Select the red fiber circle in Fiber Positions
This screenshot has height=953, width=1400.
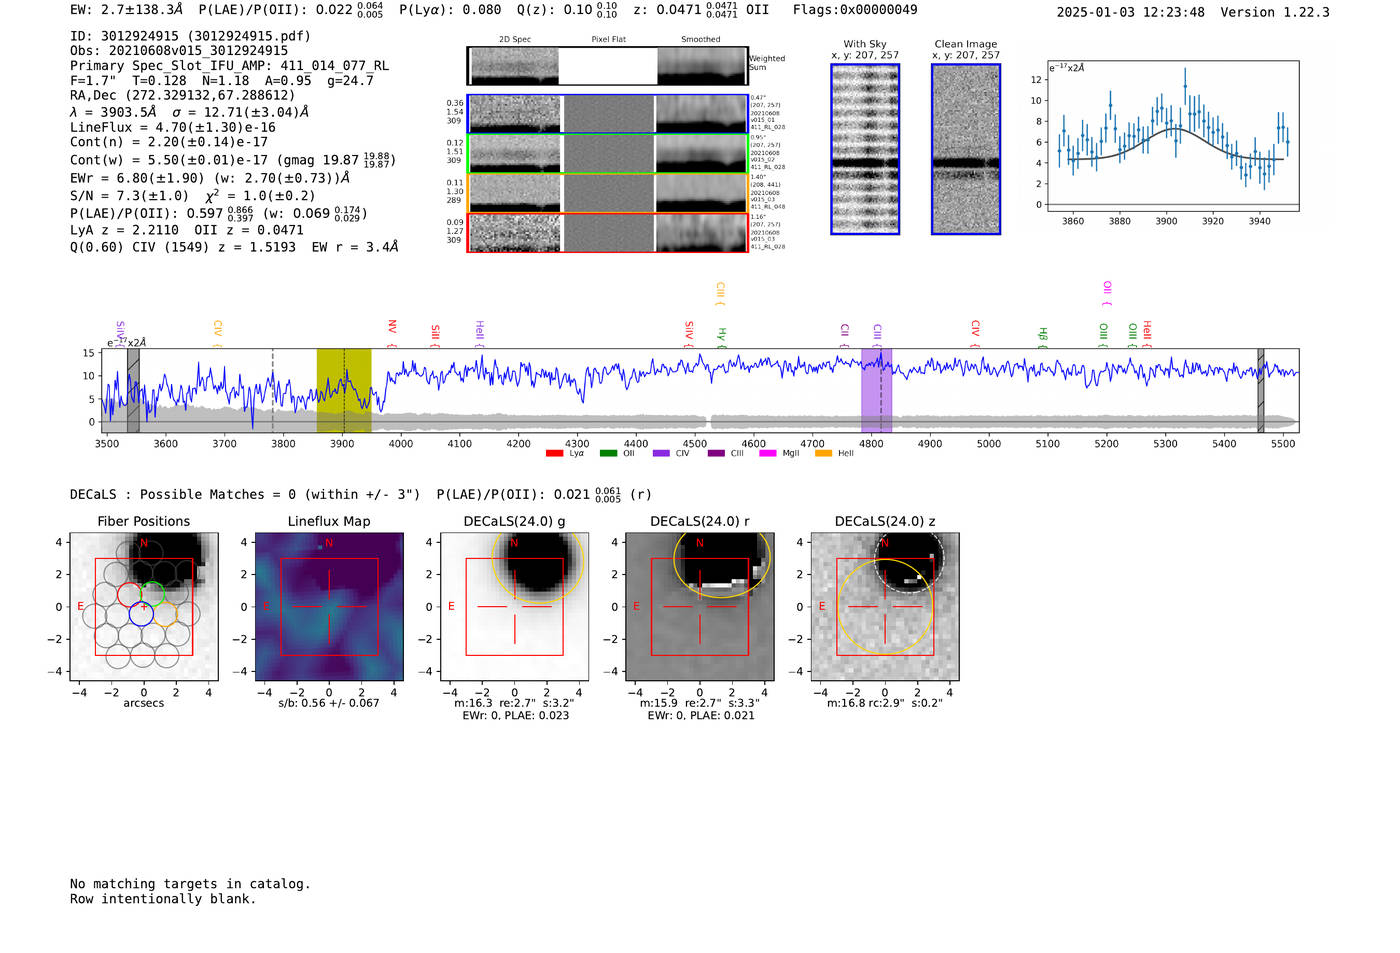tap(129, 594)
